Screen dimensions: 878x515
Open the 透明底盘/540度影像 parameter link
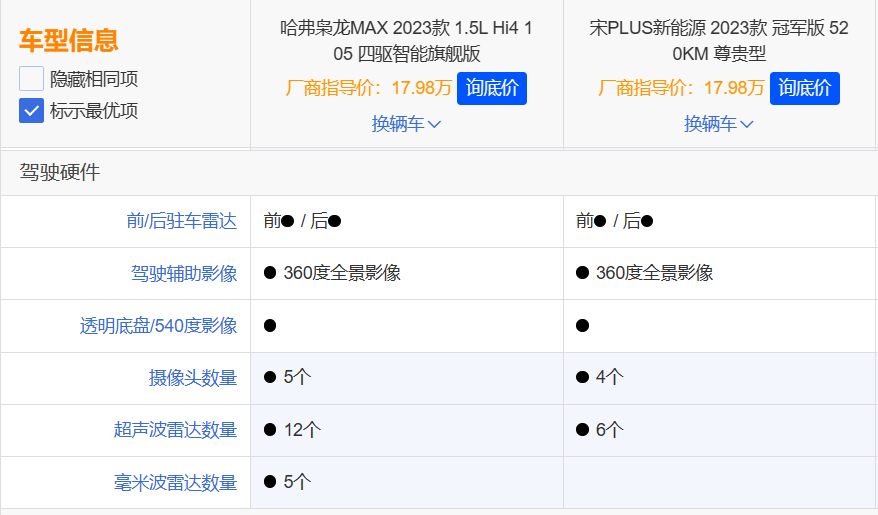158,326
